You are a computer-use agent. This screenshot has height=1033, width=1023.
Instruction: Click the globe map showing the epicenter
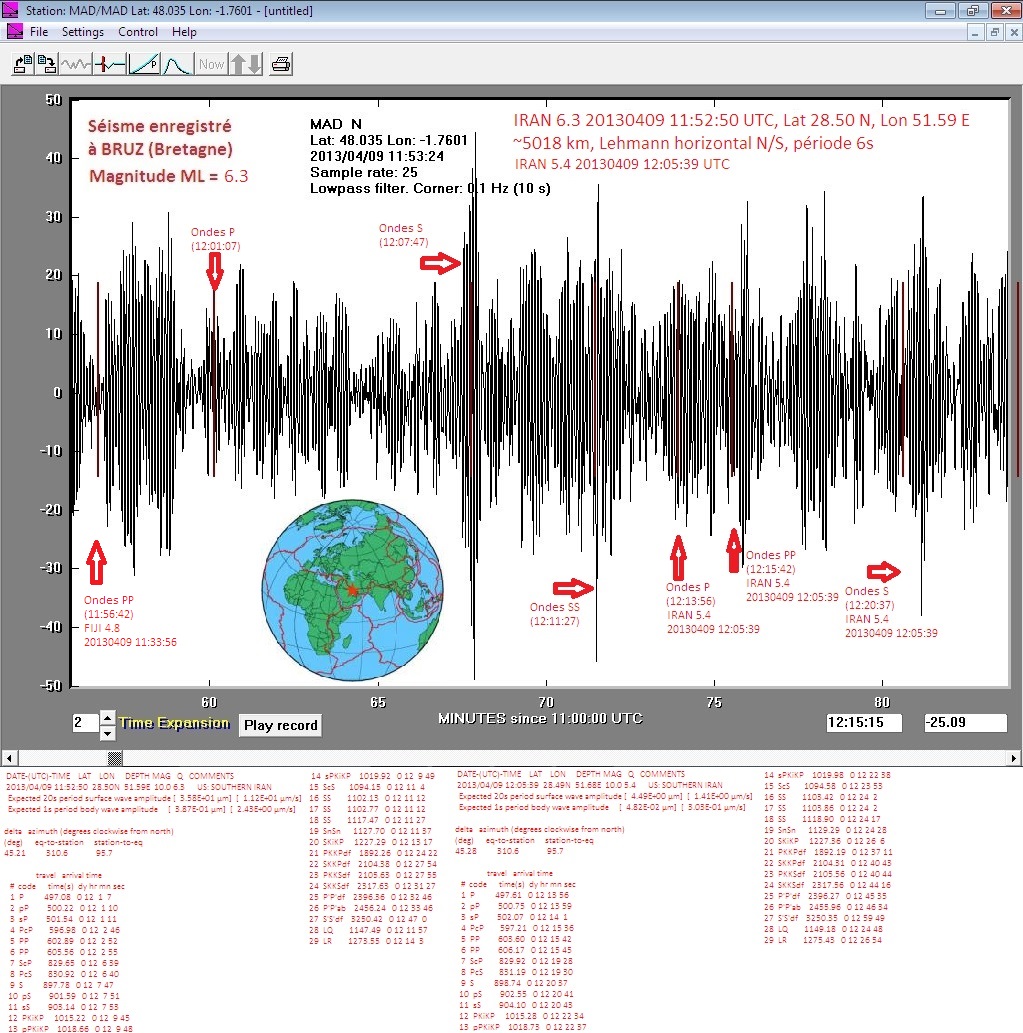(350, 590)
